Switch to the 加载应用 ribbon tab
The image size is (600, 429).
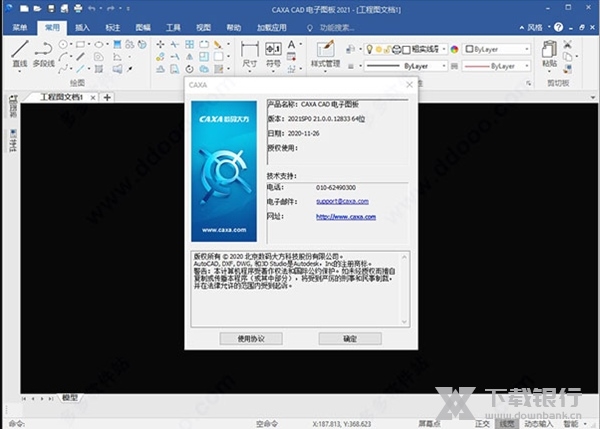pos(272,27)
